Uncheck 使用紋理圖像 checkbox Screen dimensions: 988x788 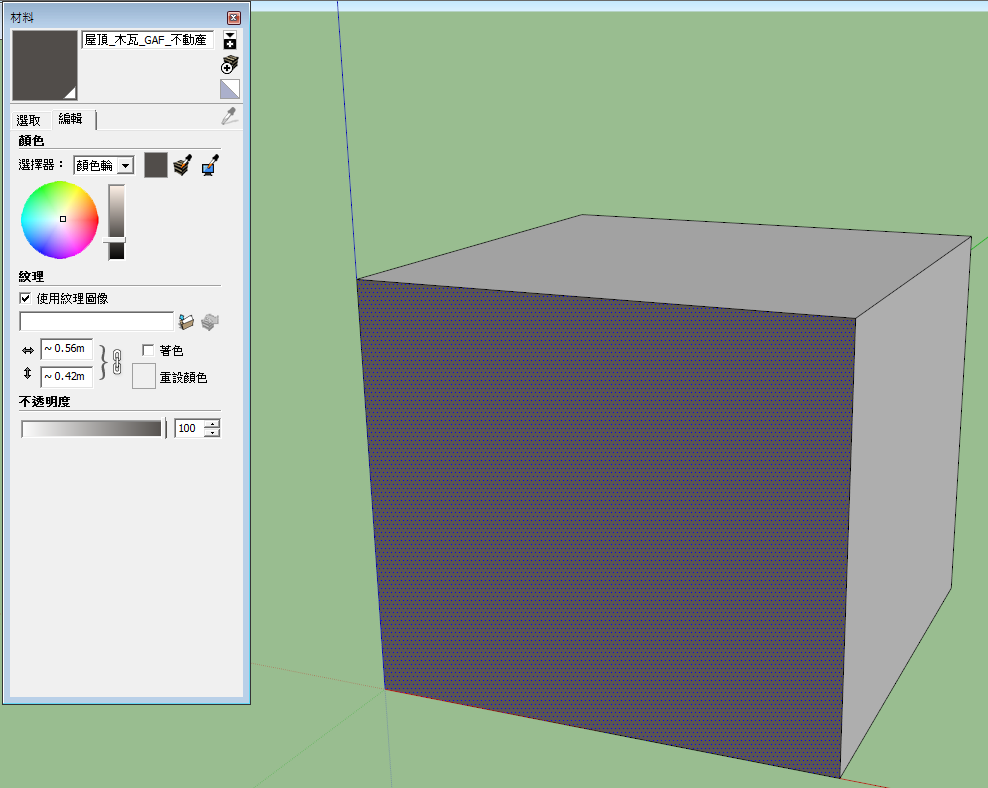pos(26,298)
